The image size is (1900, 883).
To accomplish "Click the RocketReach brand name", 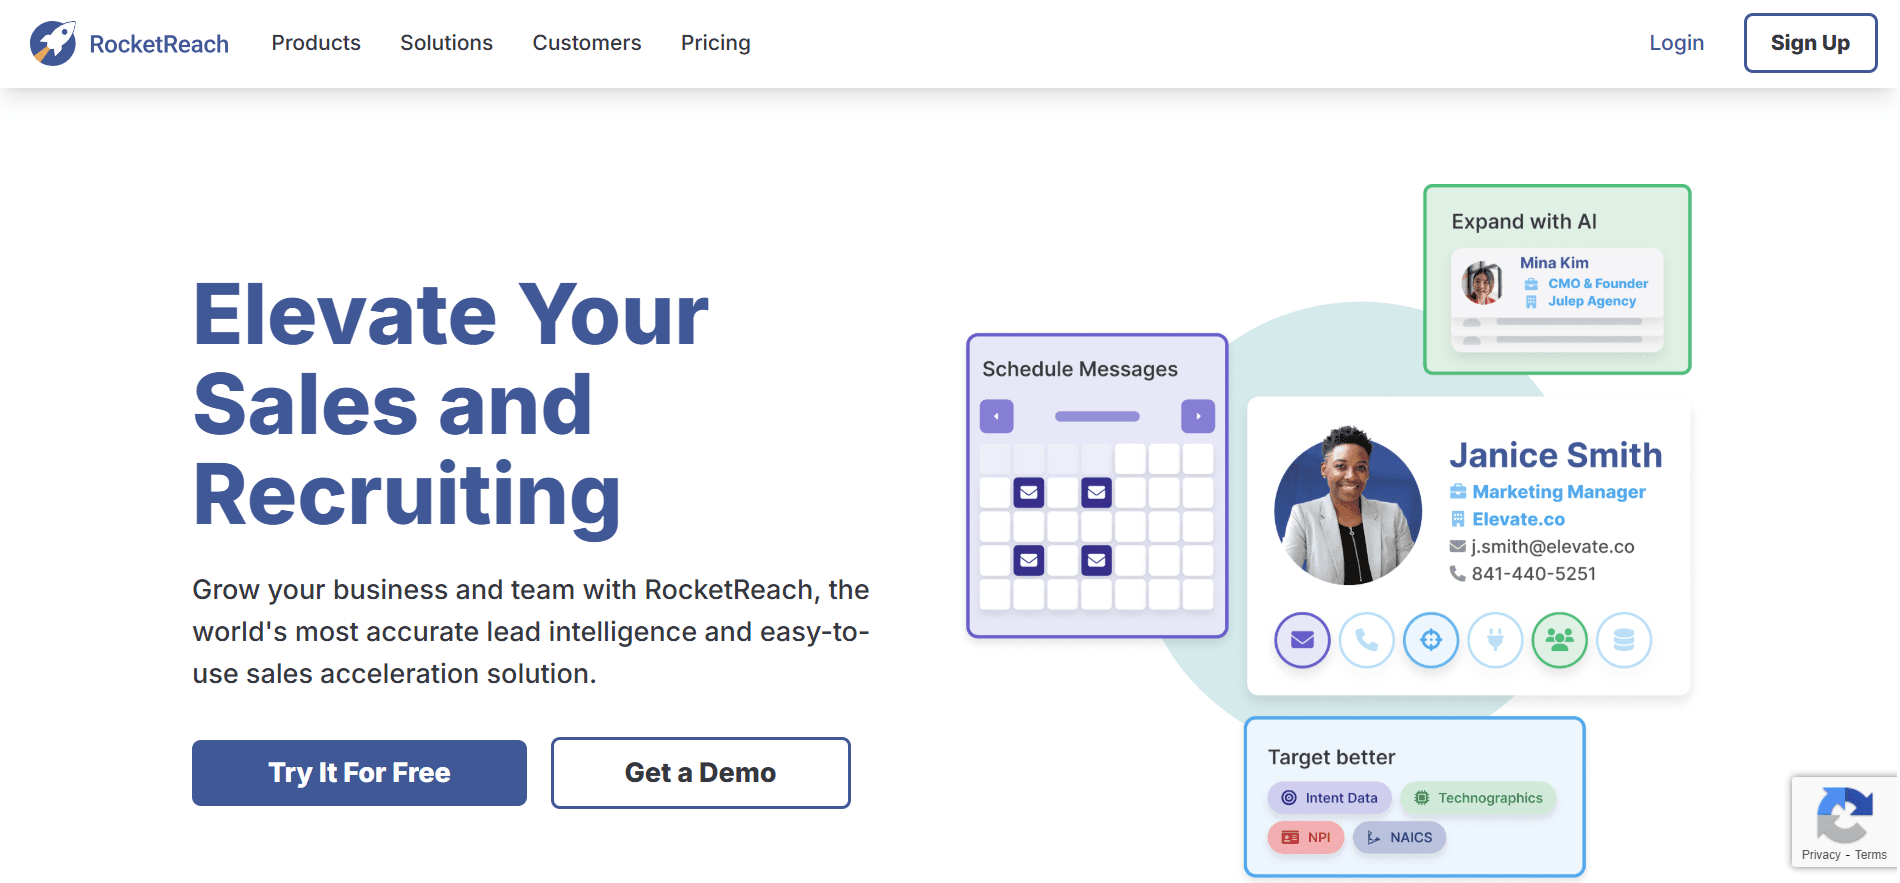I will 159,44.
